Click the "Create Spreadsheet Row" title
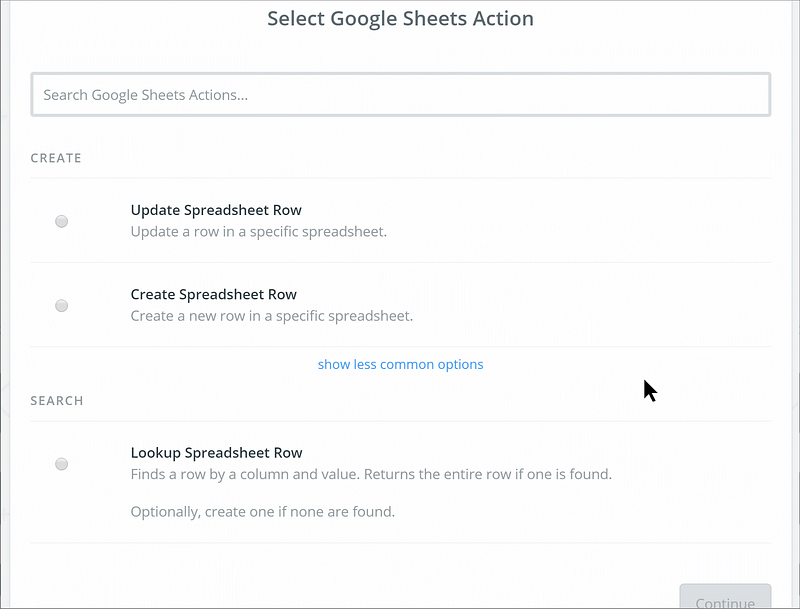Viewport: 800px width, 609px height. pyautogui.click(x=214, y=294)
